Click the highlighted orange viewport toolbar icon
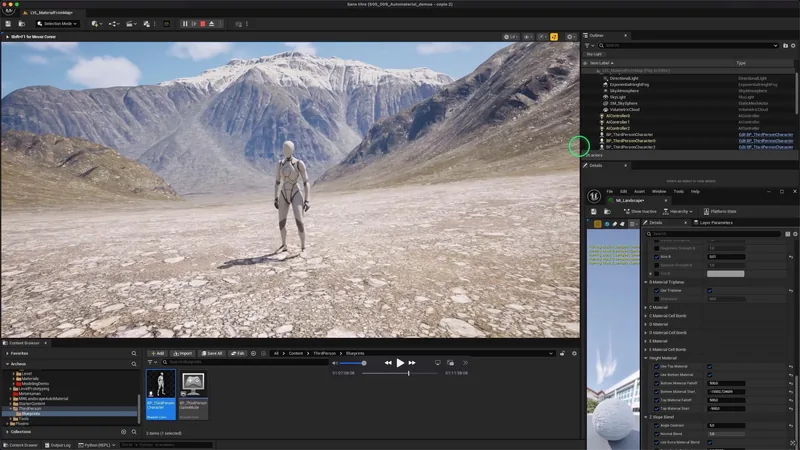800x450 pixels. click(554, 37)
